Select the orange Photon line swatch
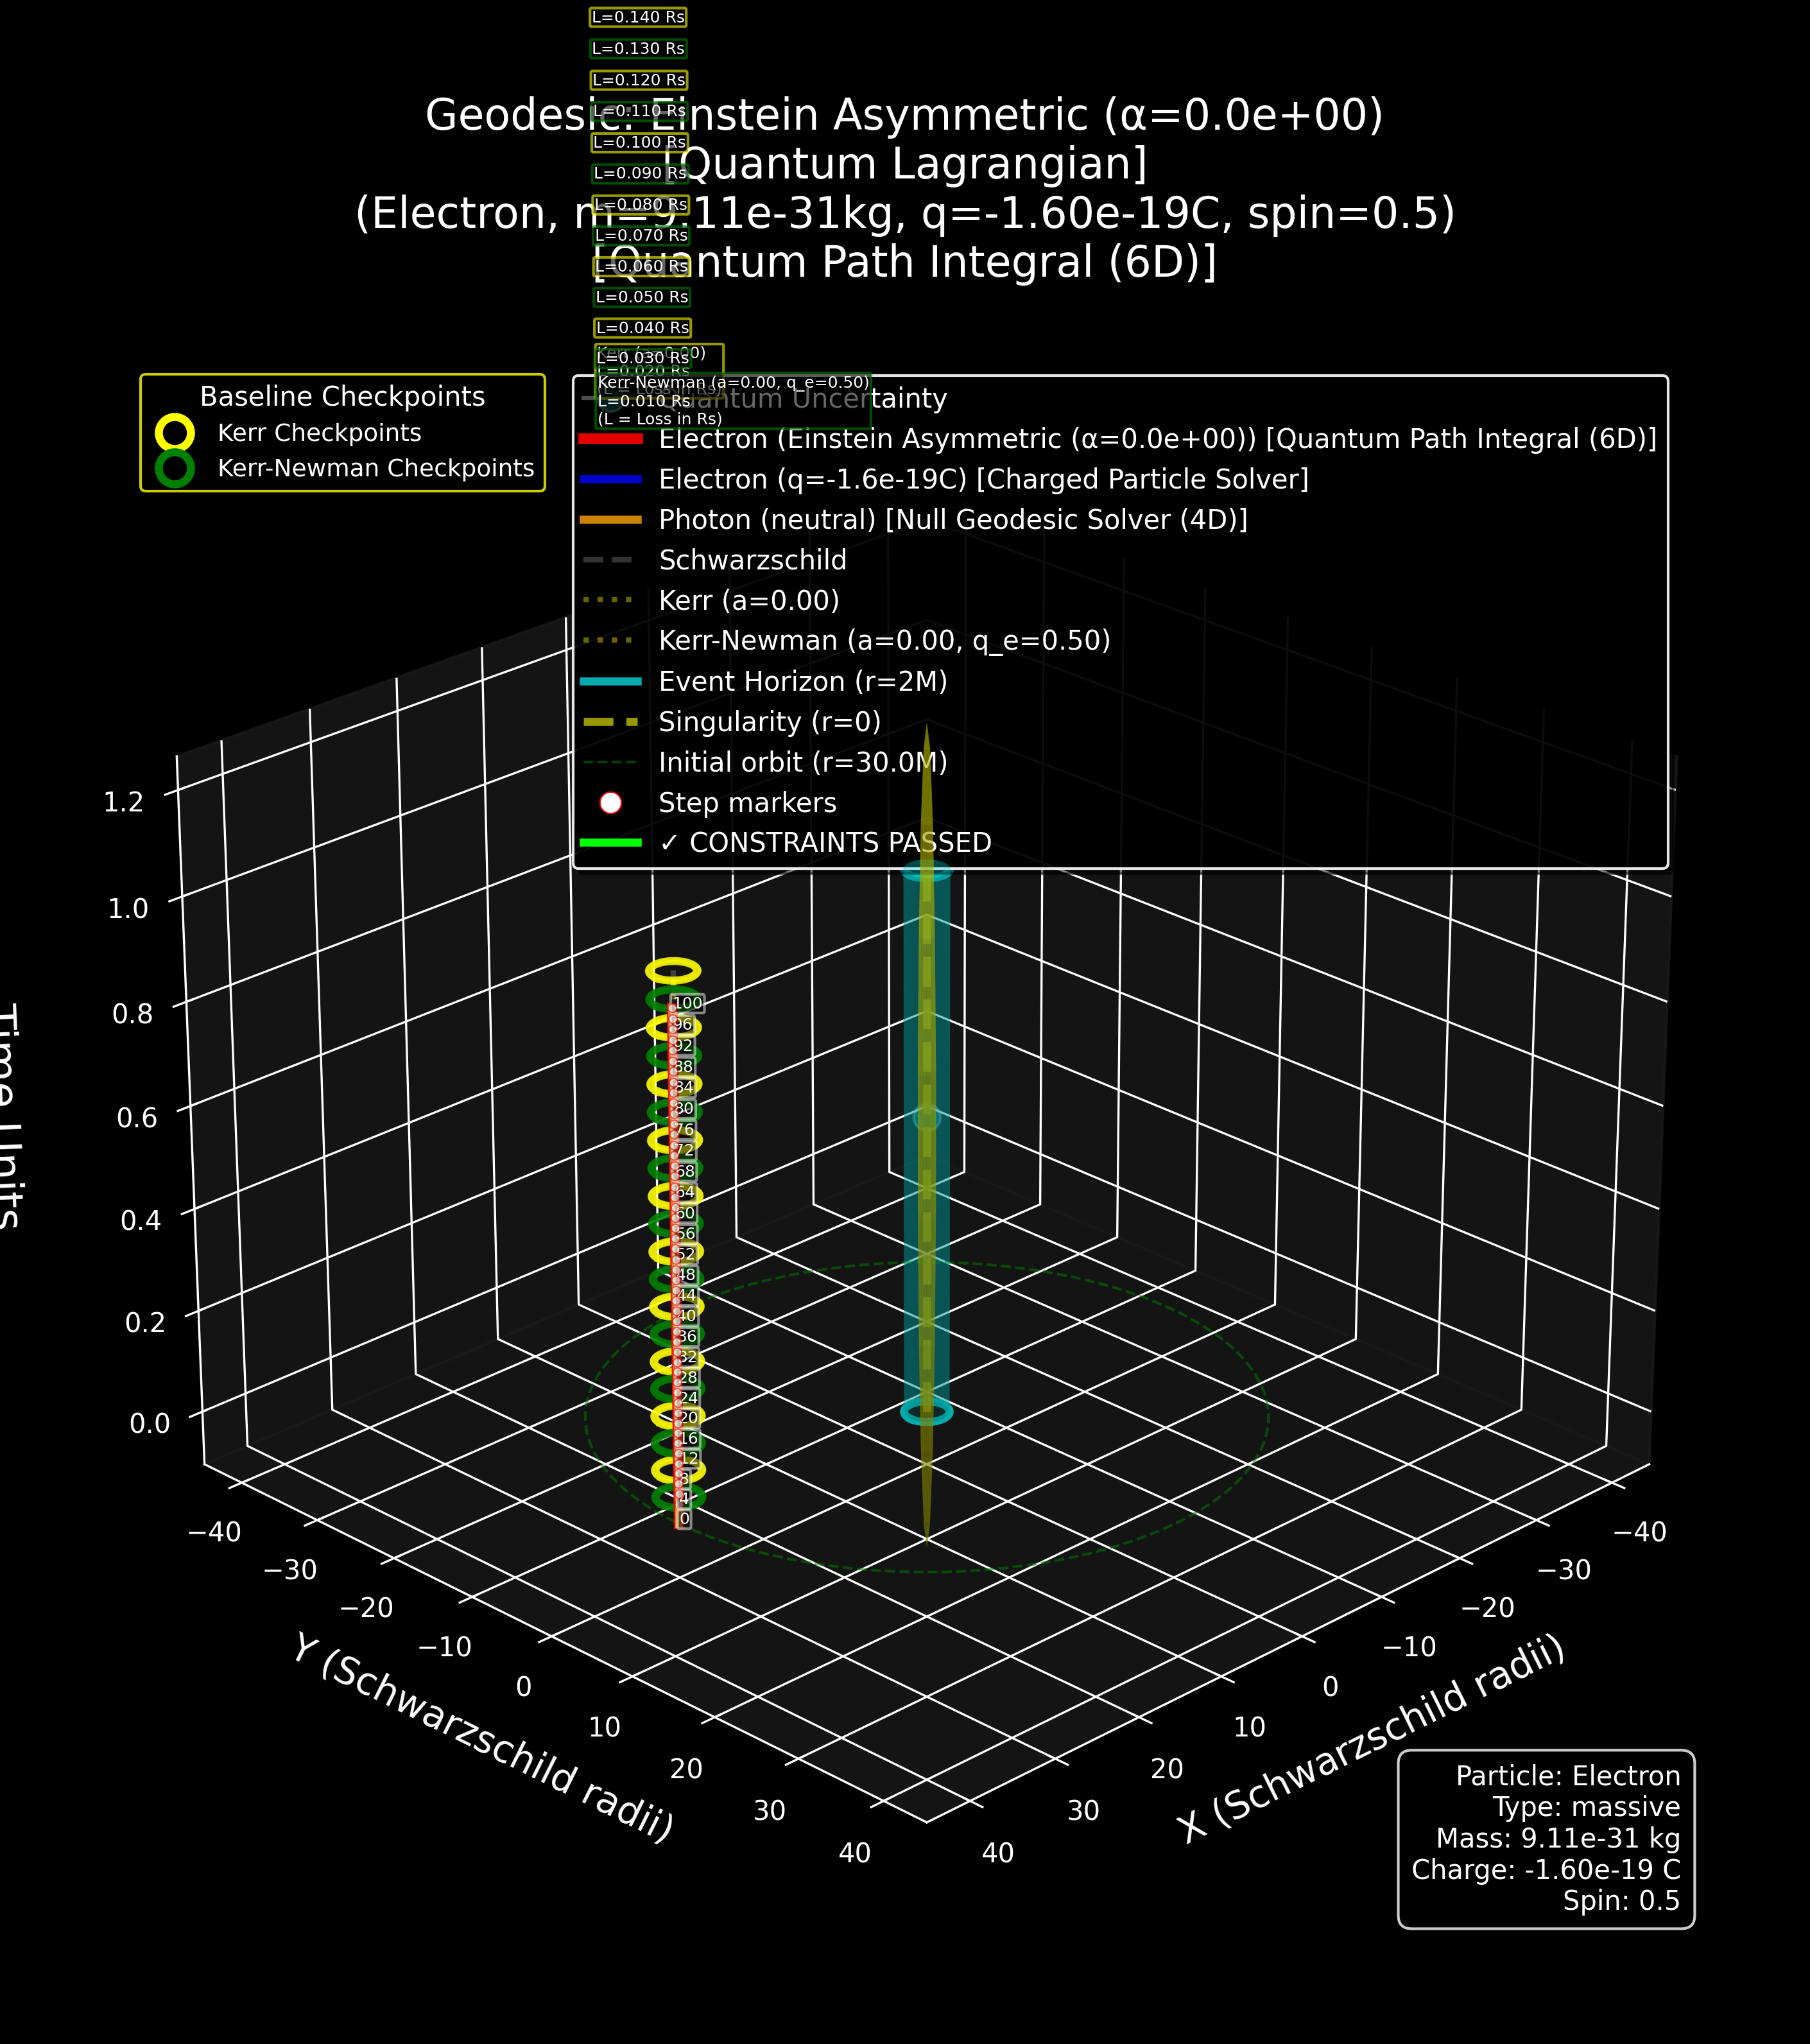This screenshot has height=2044, width=1810. click(x=610, y=520)
